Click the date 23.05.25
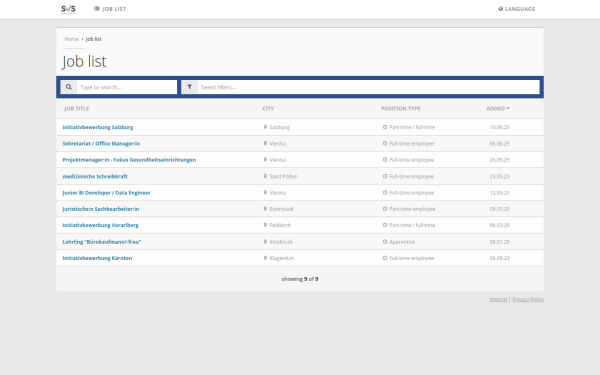The width and height of the screenshot is (600, 375). click(x=499, y=176)
